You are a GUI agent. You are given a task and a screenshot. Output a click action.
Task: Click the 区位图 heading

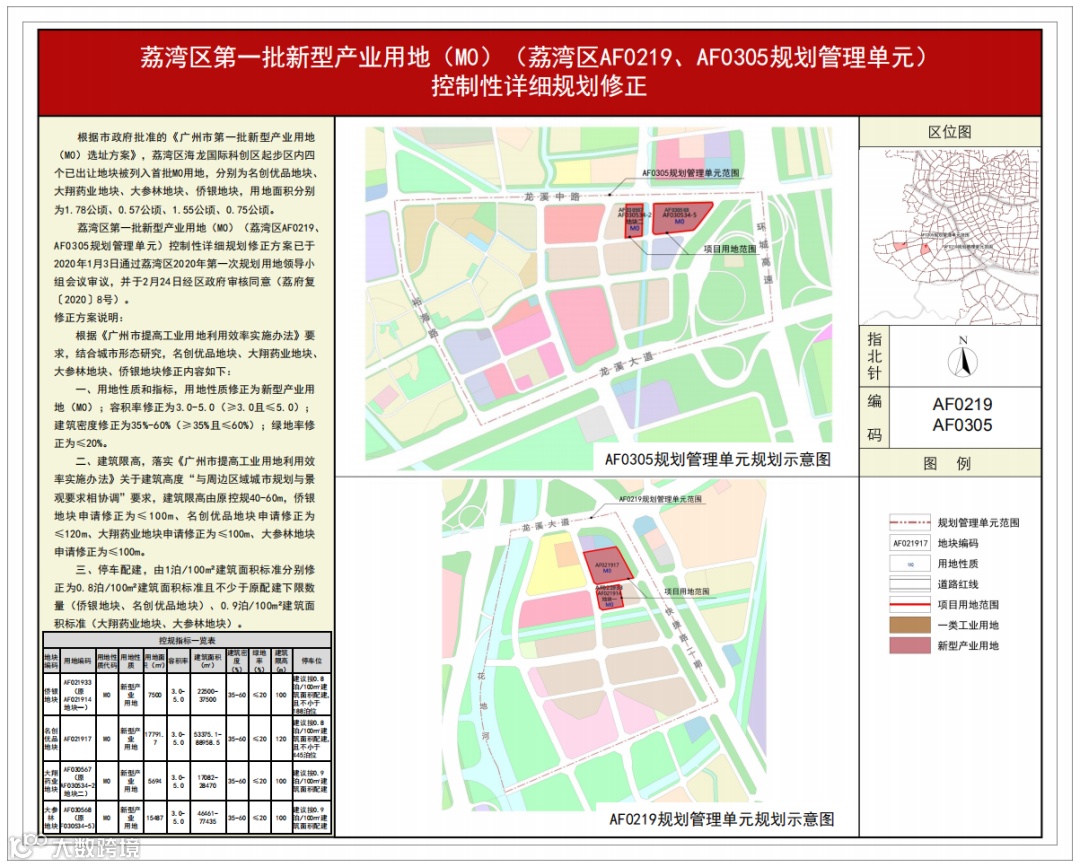click(949, 132)
